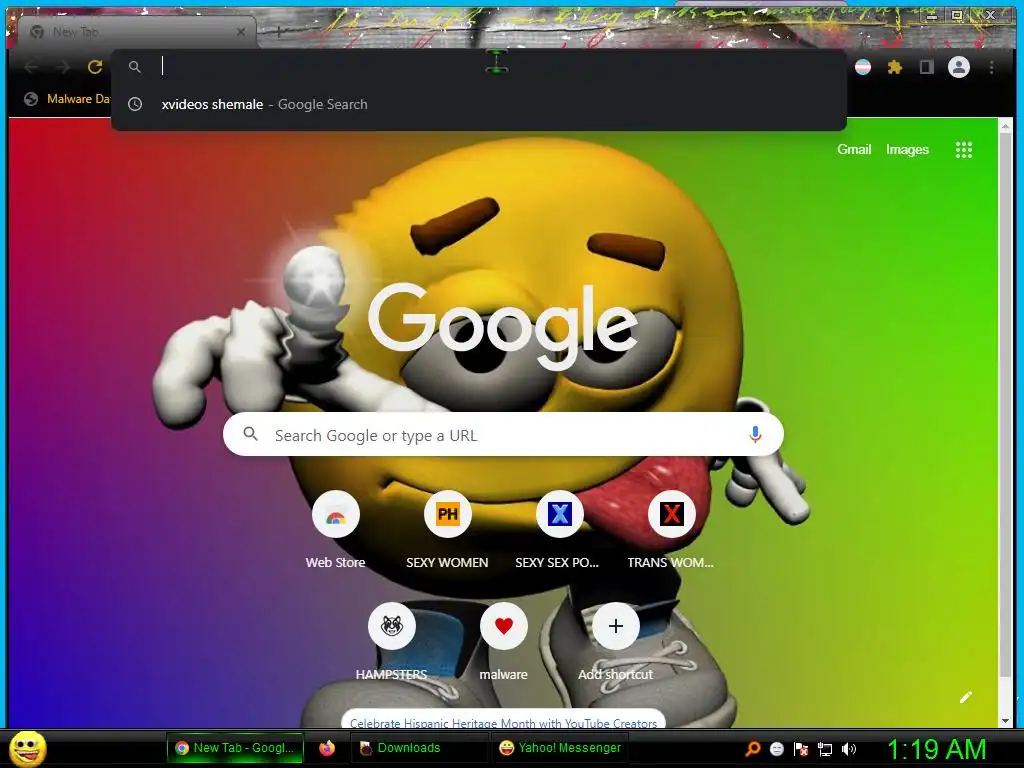Open the volume speaker tray icon
The height and width of the screenshot is (768, 1024).
849,749
